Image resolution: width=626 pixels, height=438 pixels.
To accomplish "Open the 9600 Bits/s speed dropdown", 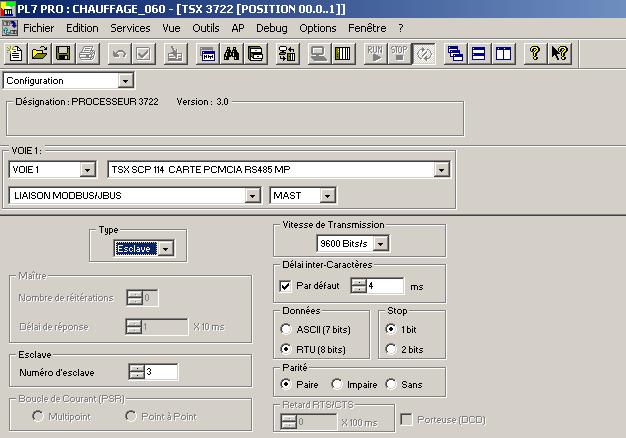I will click(x=381, y=244).
